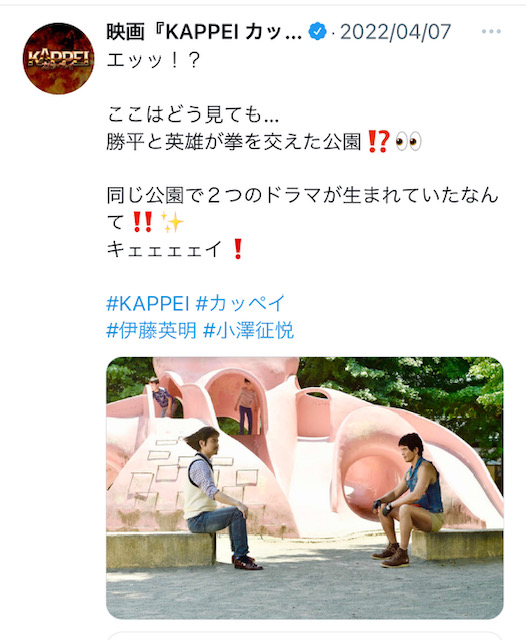Image resolution: width=526 pixels, height=640 pixels.
Task: Open the attached octopus playground photo
Action: coord(305,488)
